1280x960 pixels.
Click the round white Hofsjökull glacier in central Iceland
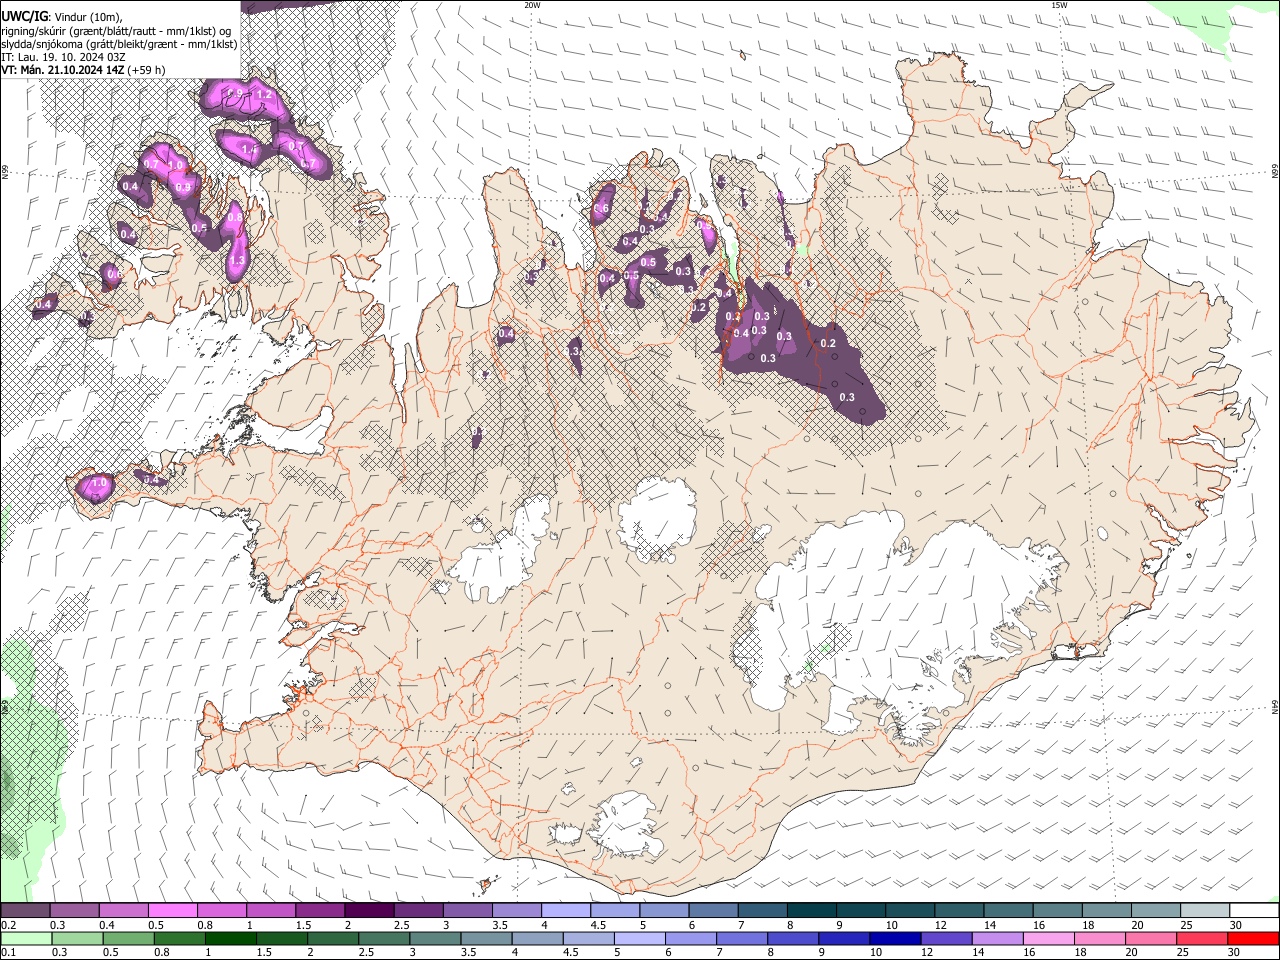point(657,517)
